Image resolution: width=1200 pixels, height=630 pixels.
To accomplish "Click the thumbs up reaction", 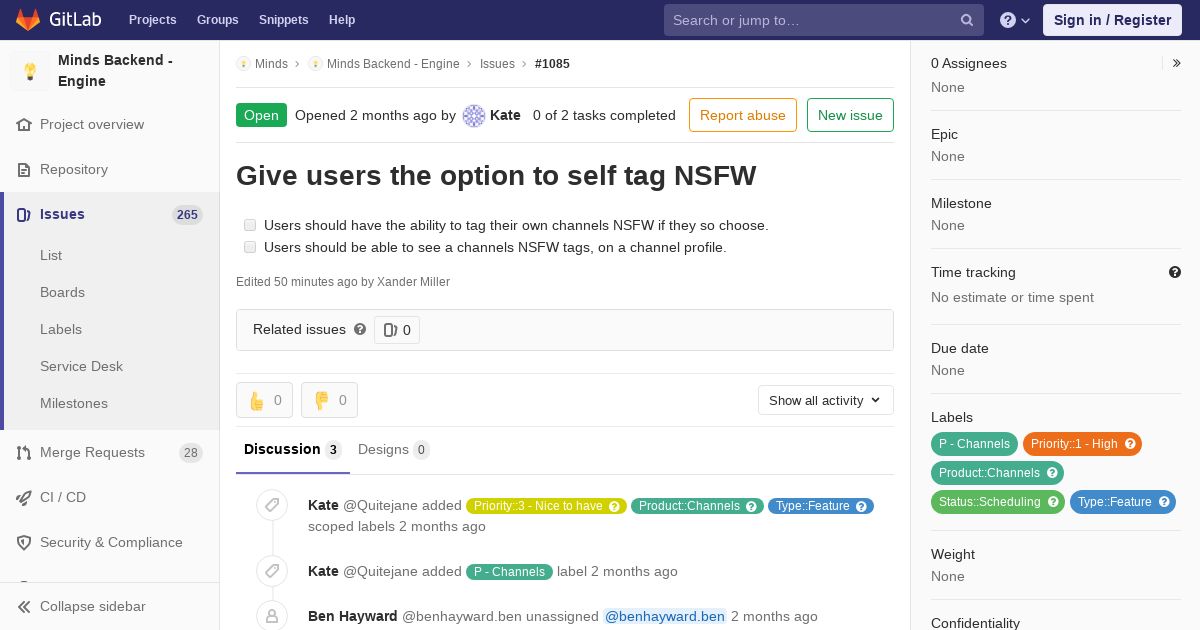I will click(x=264, y=400).
